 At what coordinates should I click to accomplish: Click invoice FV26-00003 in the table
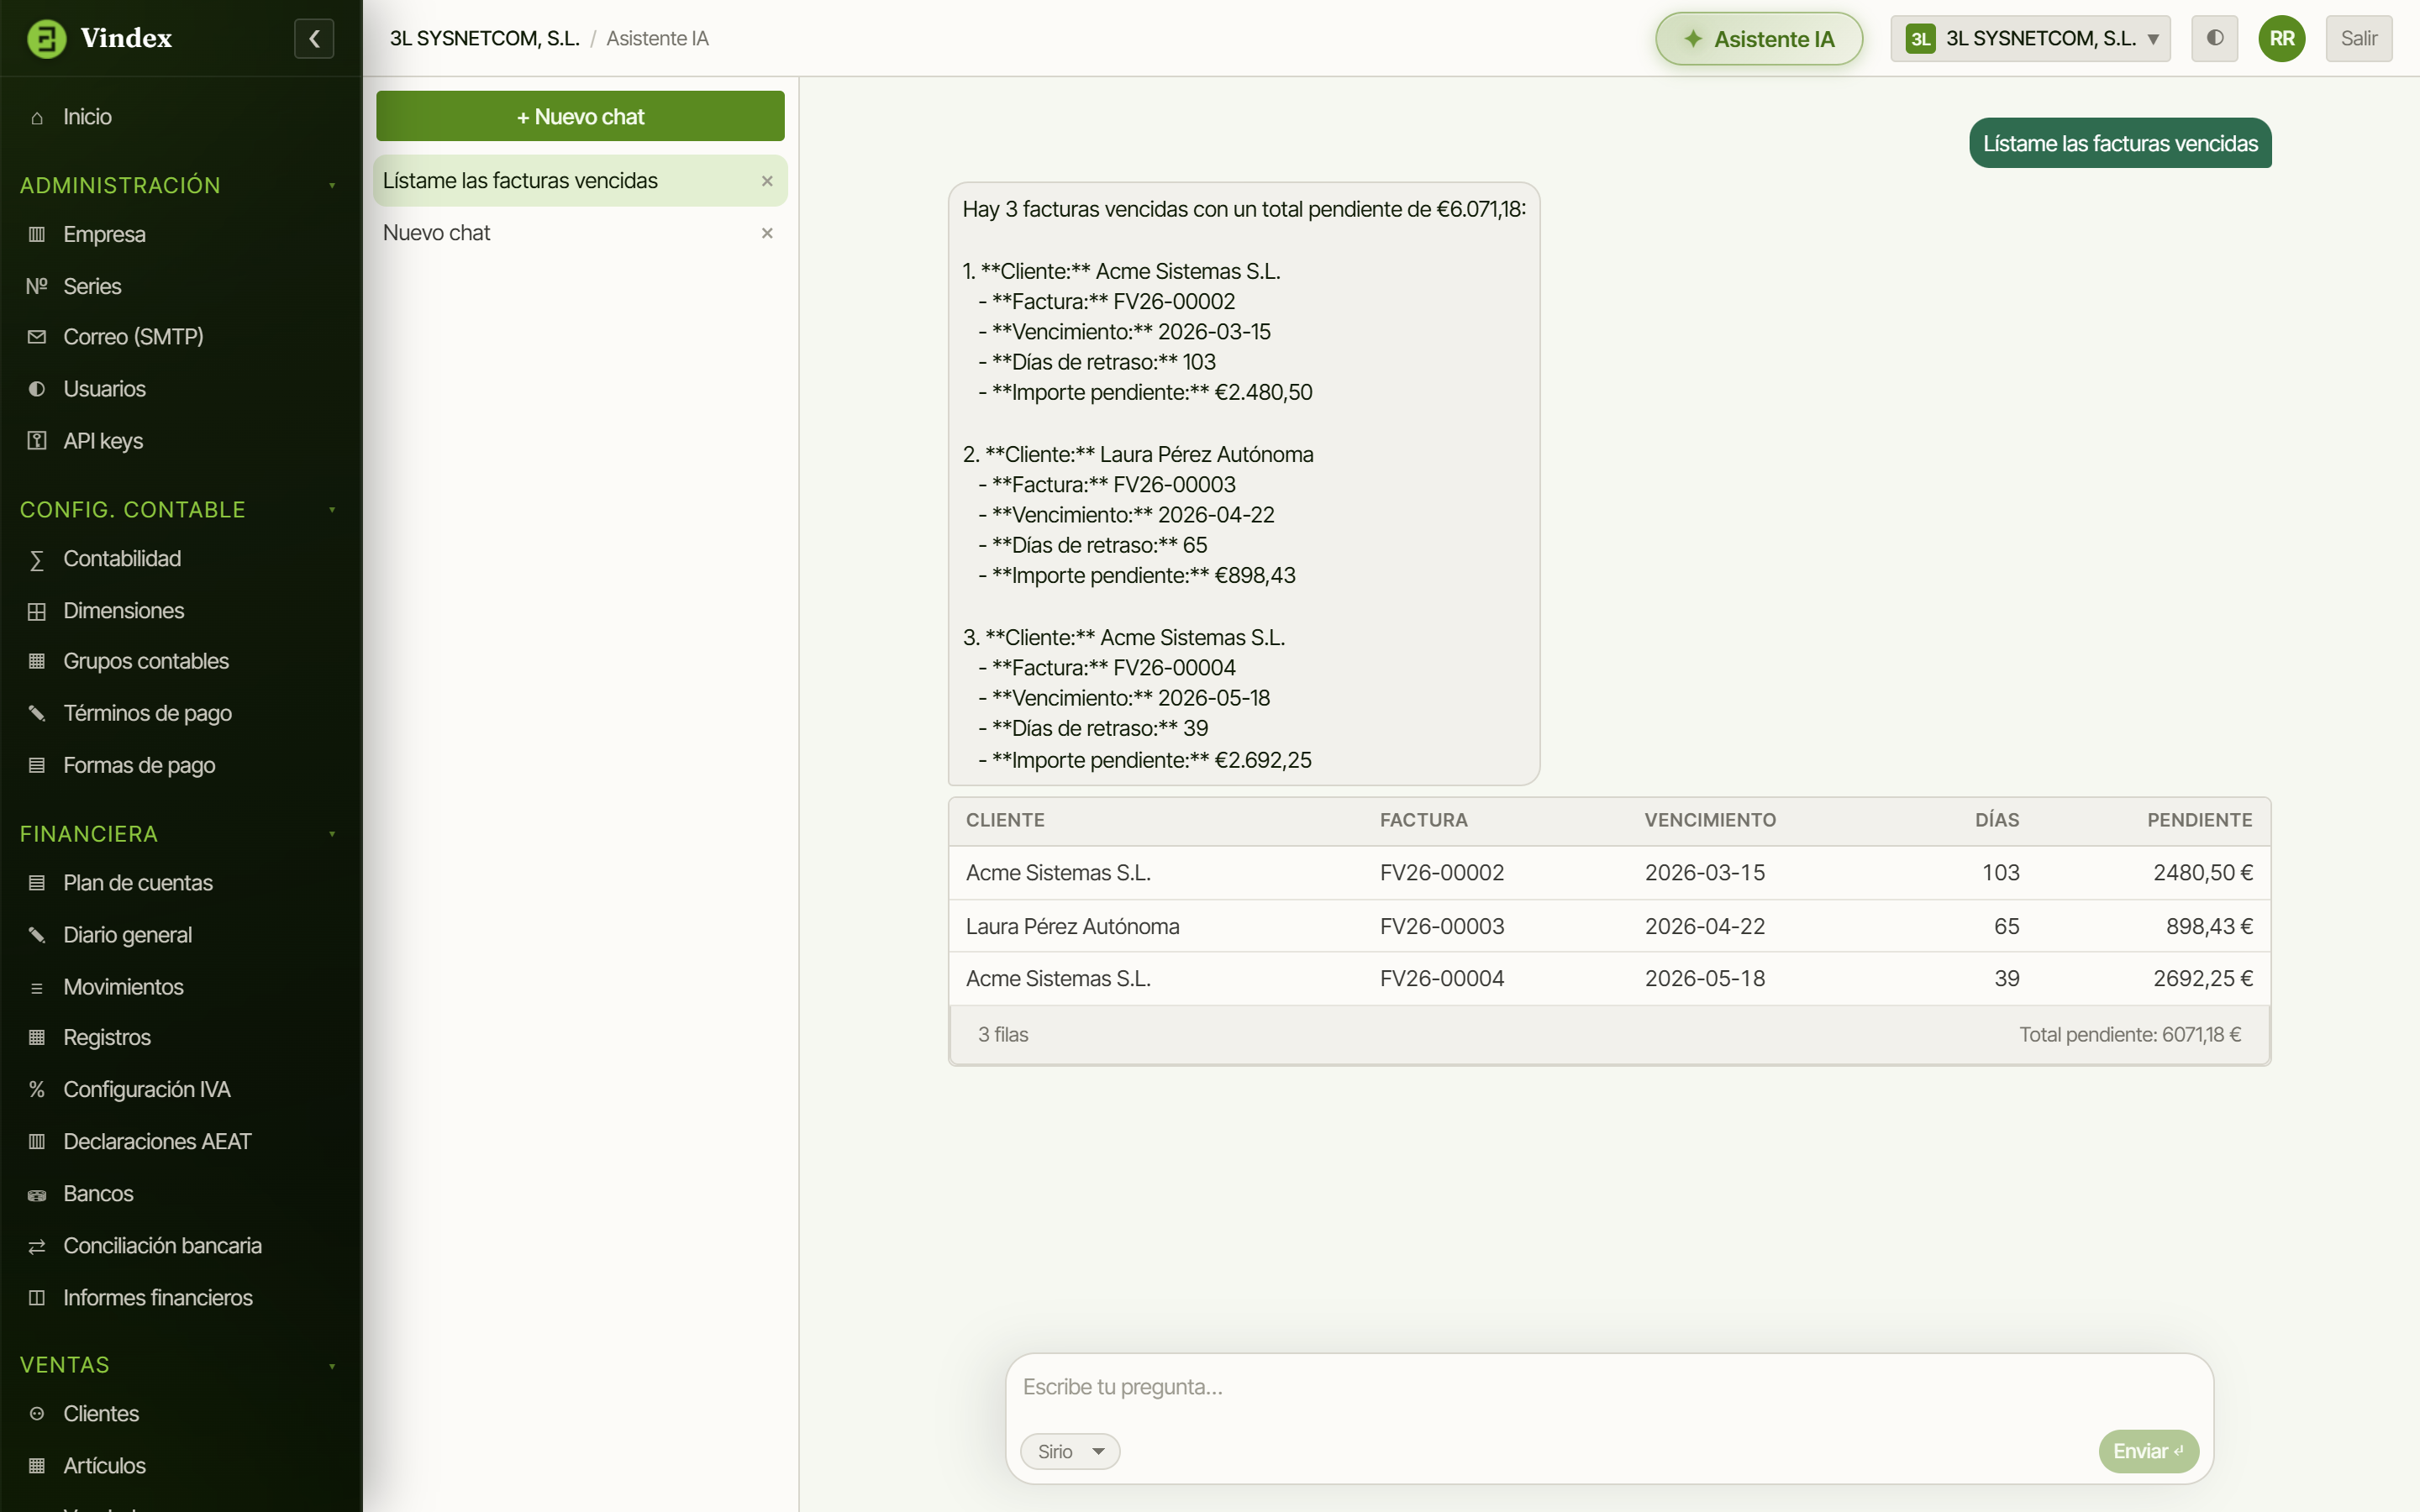(x=1442, y=926)
